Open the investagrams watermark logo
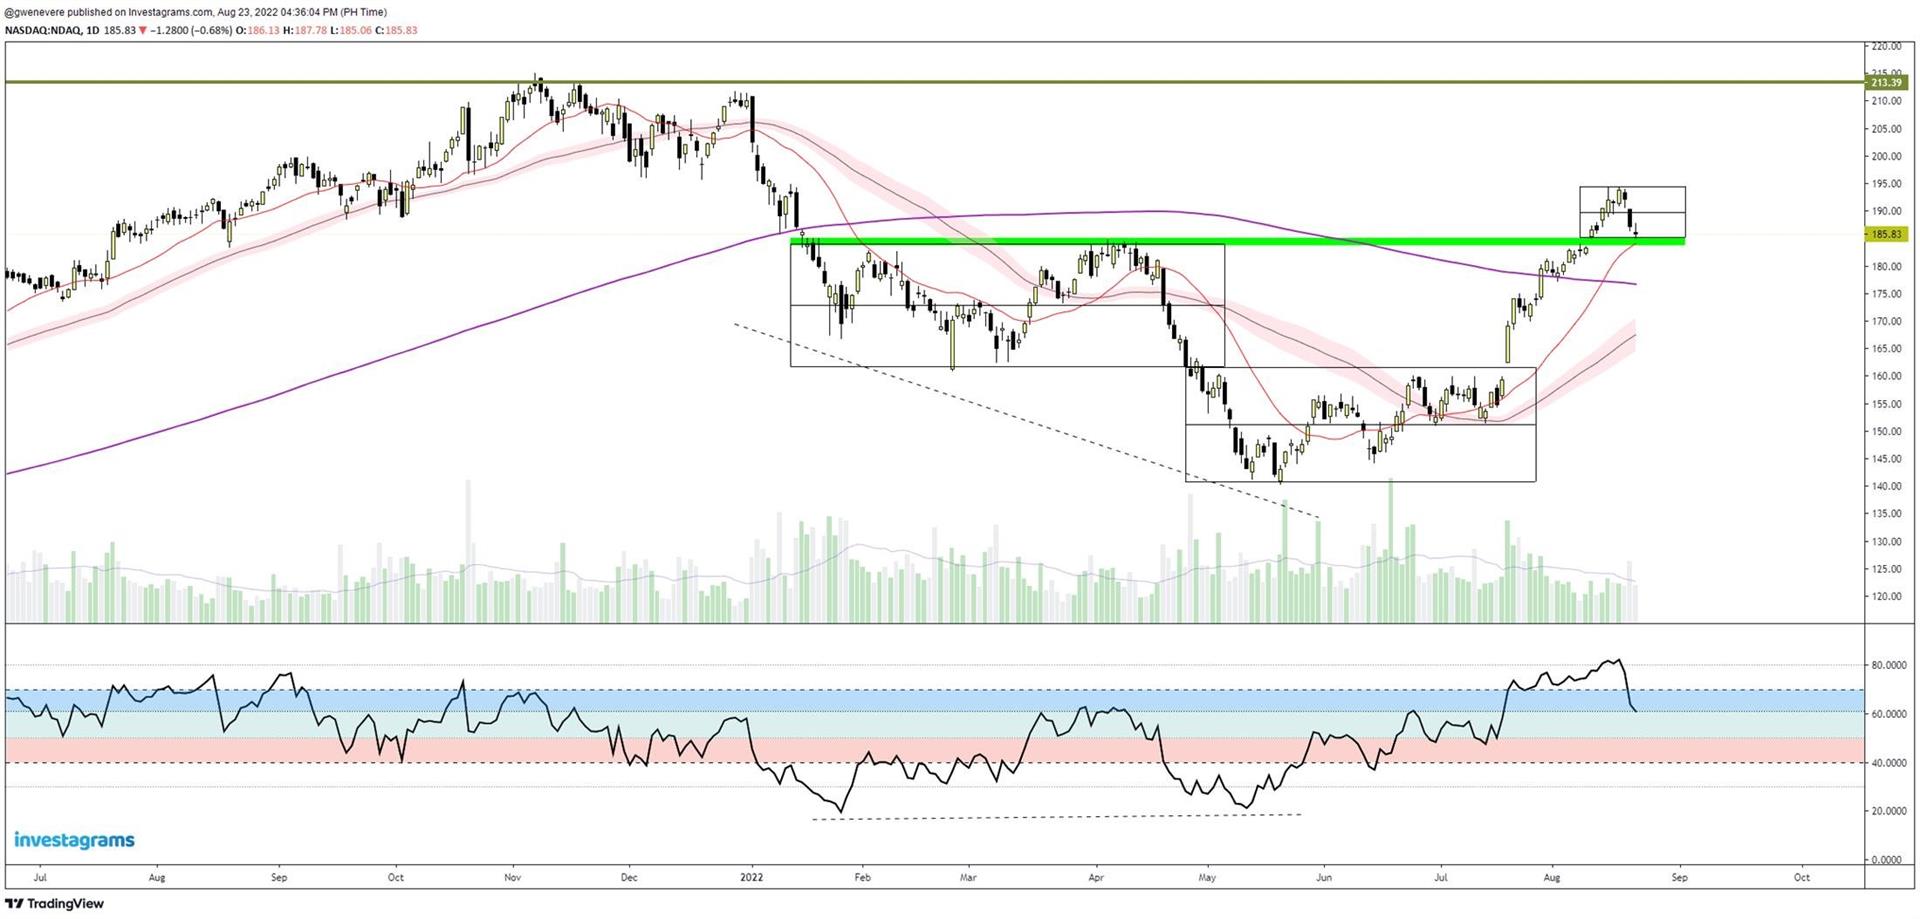The width and height of the screenshot is (1920, 919). pyautogui.click(x=73, y=840)
